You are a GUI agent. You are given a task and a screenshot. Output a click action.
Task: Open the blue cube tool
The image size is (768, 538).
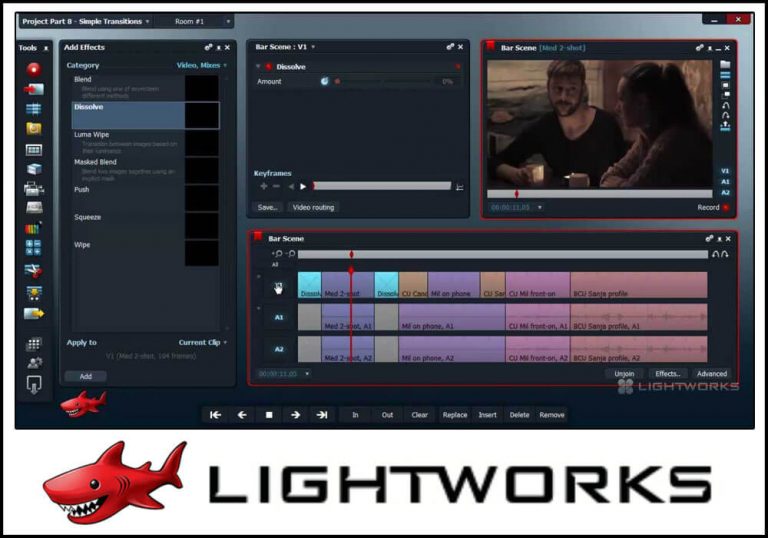(34, 169)
